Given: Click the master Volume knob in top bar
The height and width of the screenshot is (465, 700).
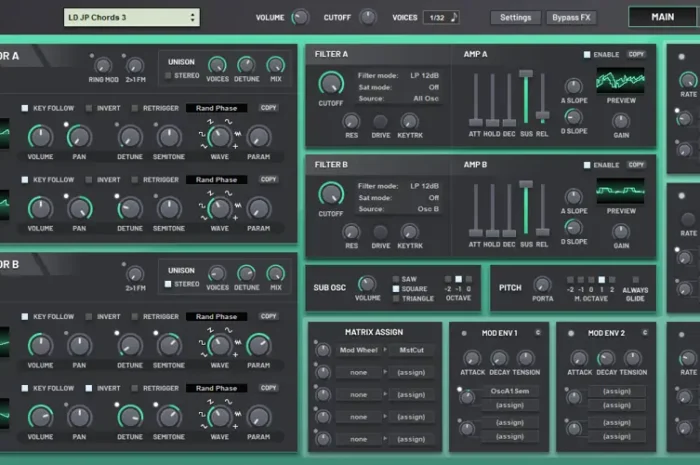Looking at the screenshot, I should click(299, 17).
